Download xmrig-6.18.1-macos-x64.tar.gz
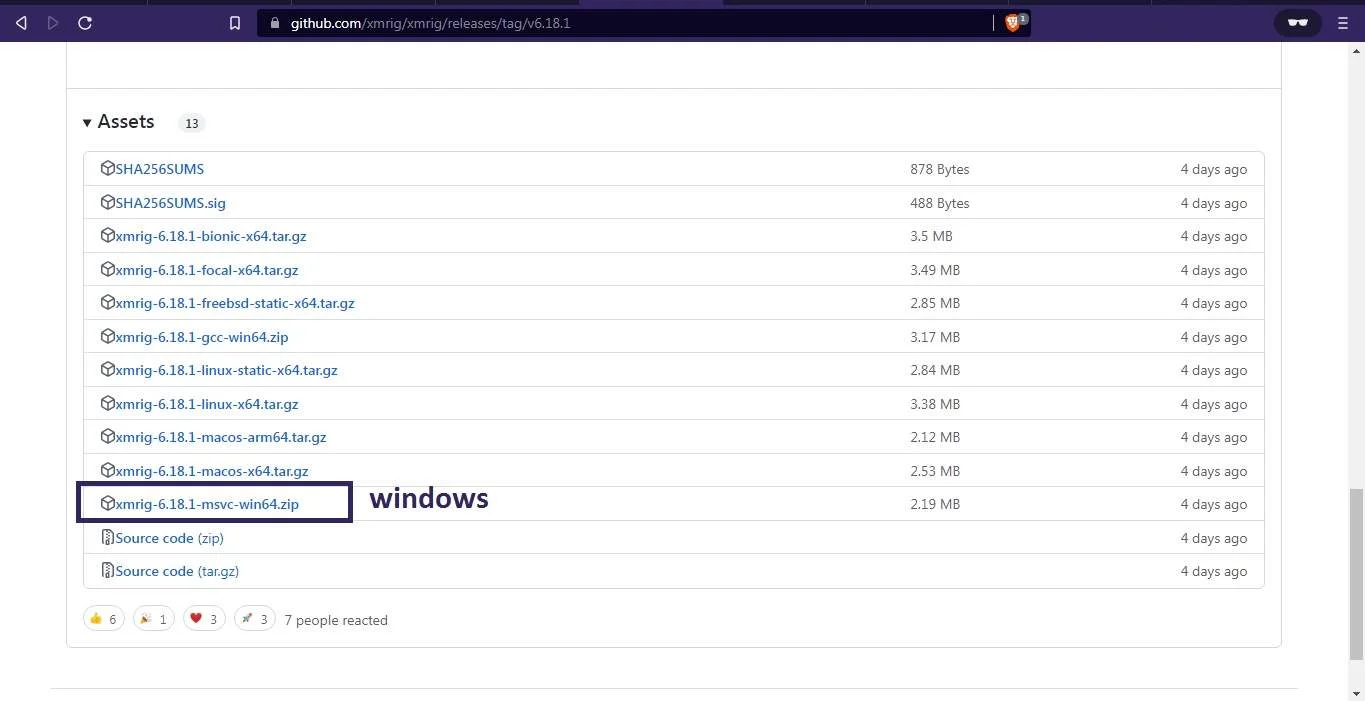The width and height of the screenshot is (1365, 701). pos(211,471)
